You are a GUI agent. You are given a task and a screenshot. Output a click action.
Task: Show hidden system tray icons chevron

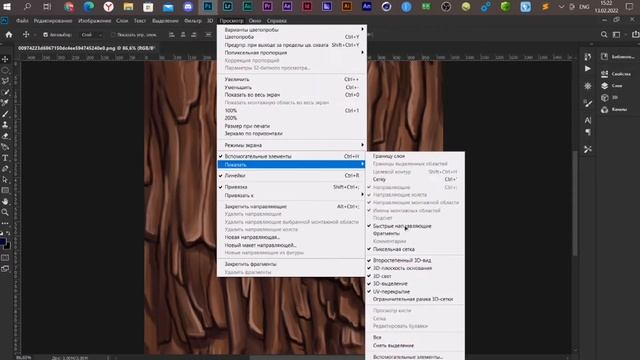click(x=561, y=7)
